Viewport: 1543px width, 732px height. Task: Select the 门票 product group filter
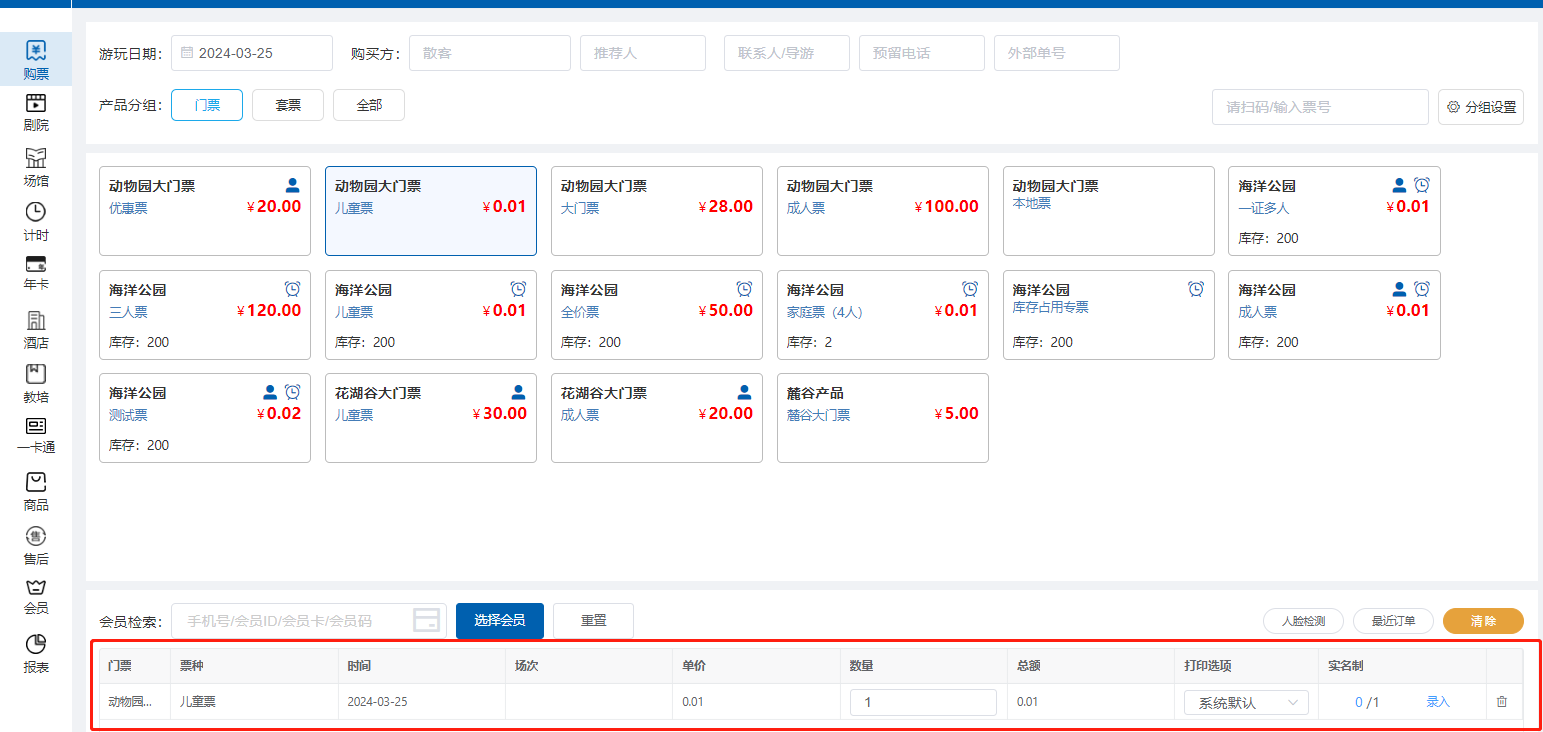pos(207,105)
